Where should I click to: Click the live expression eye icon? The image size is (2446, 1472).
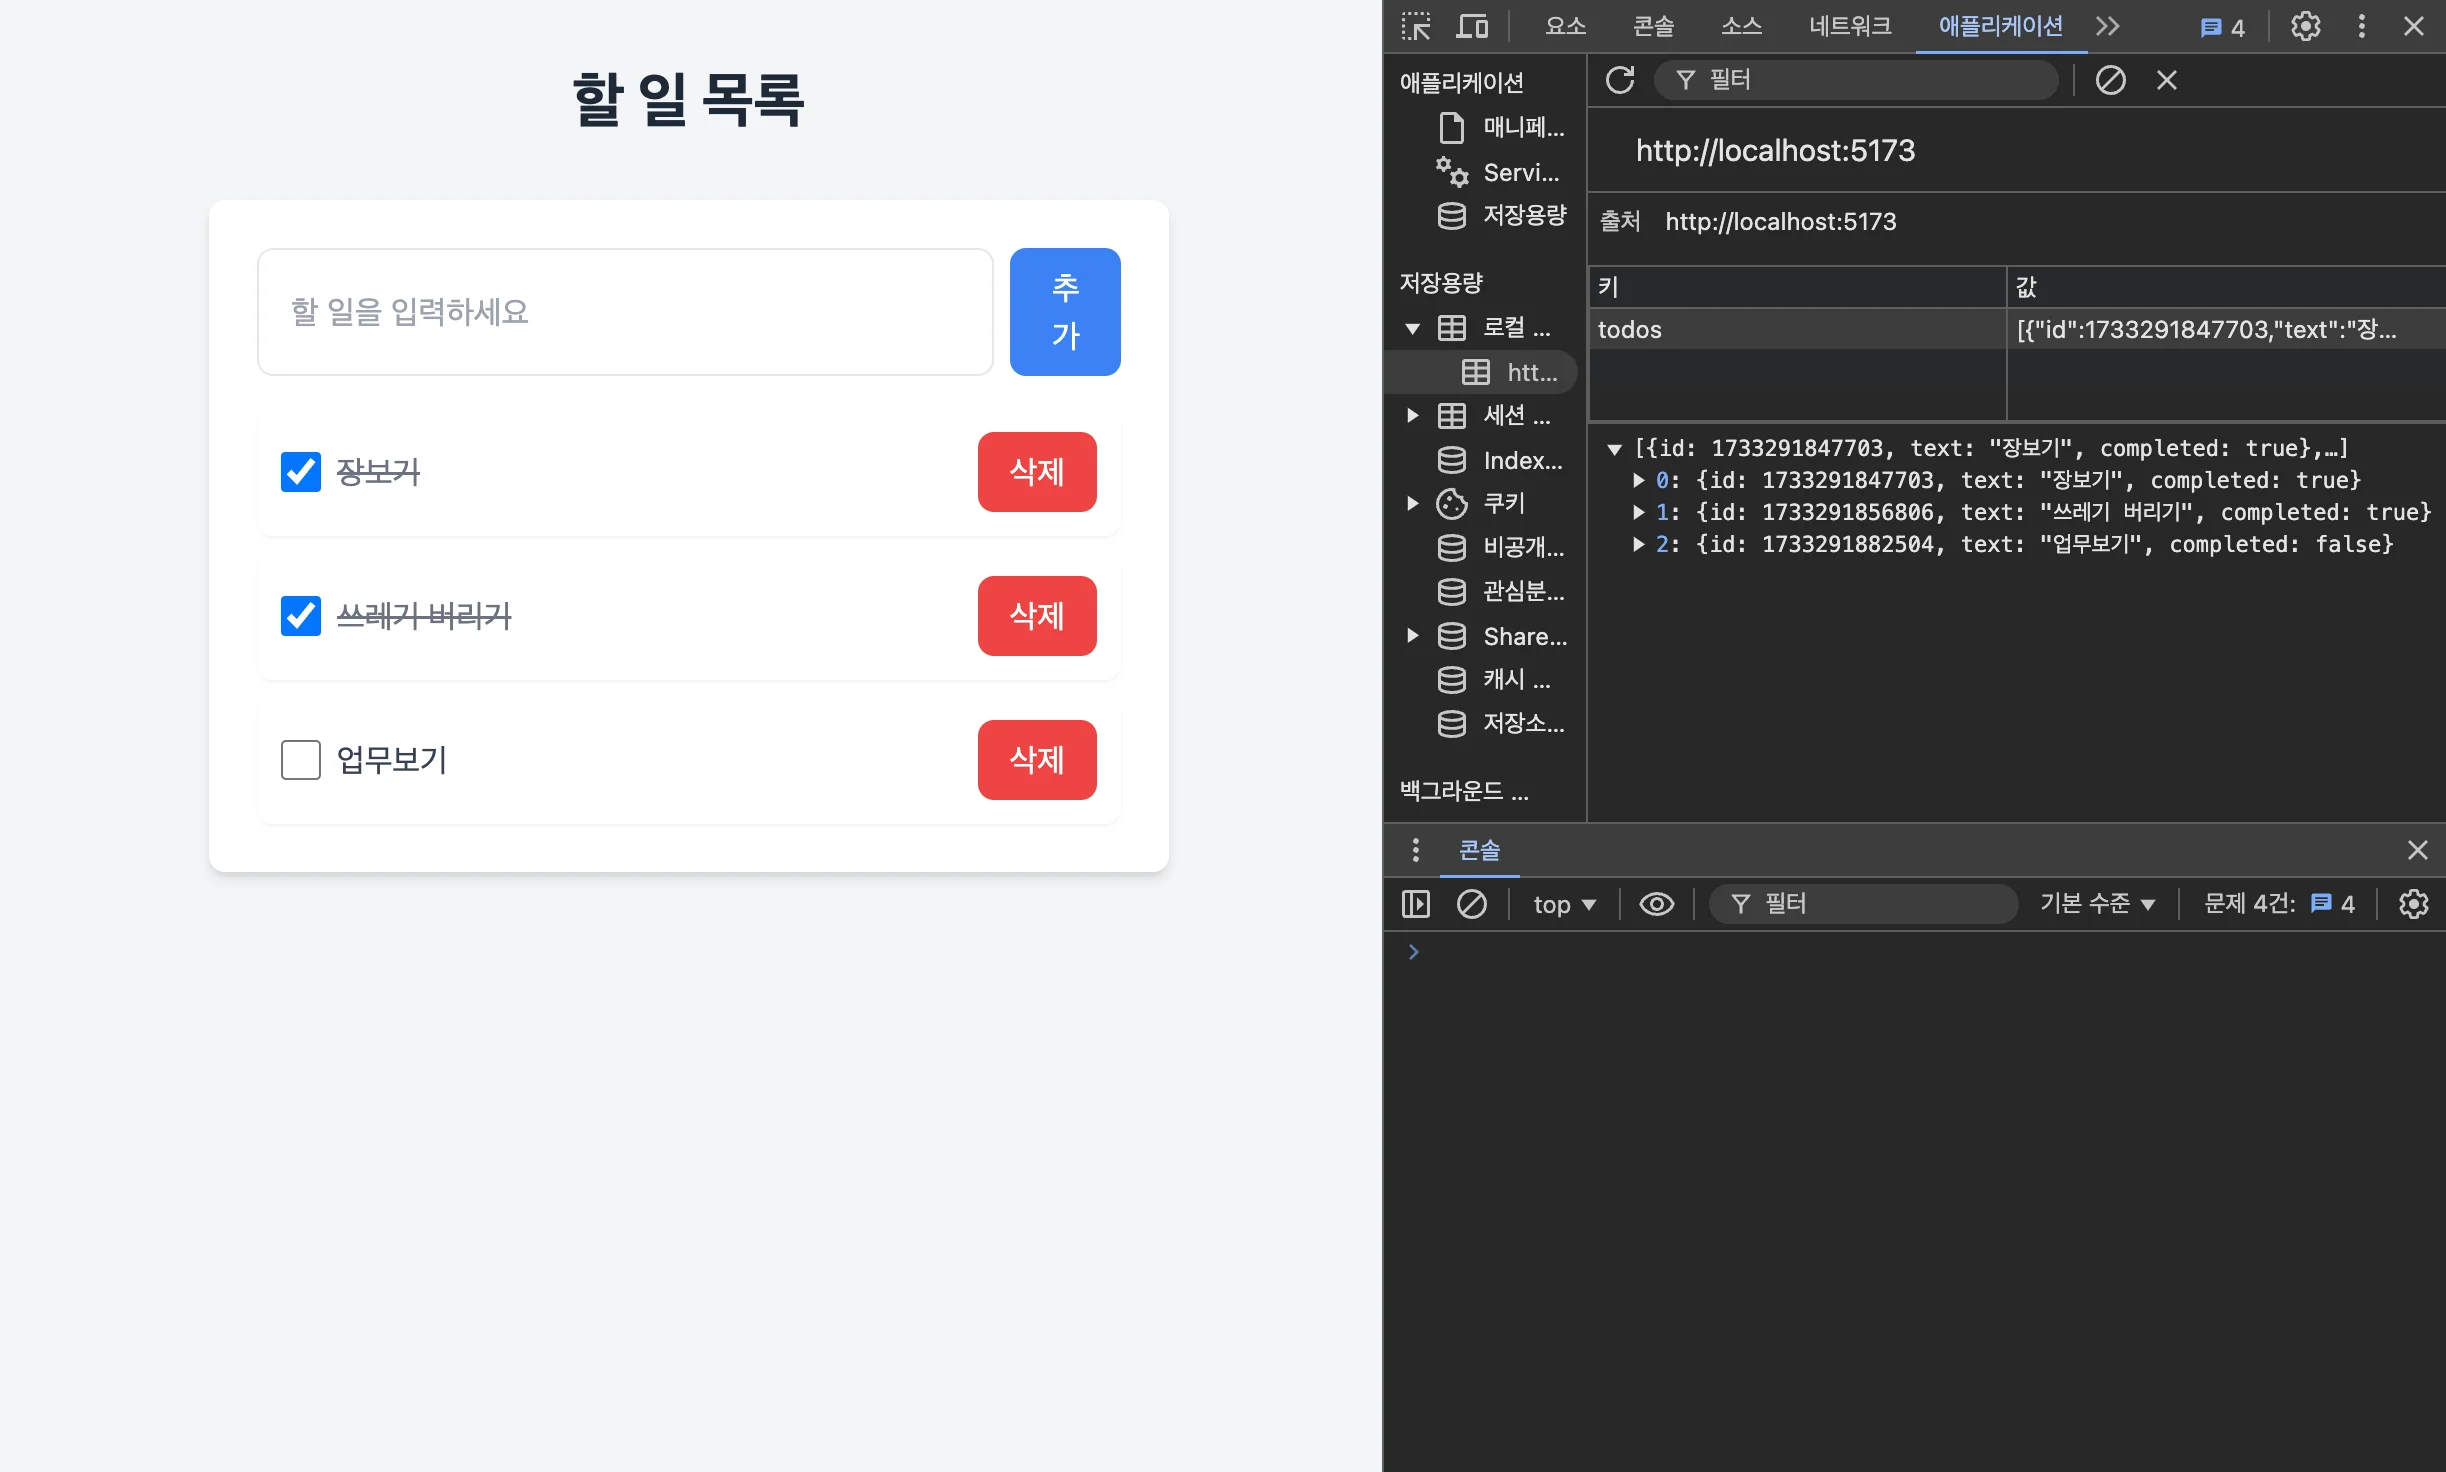tap(1656, 904)
